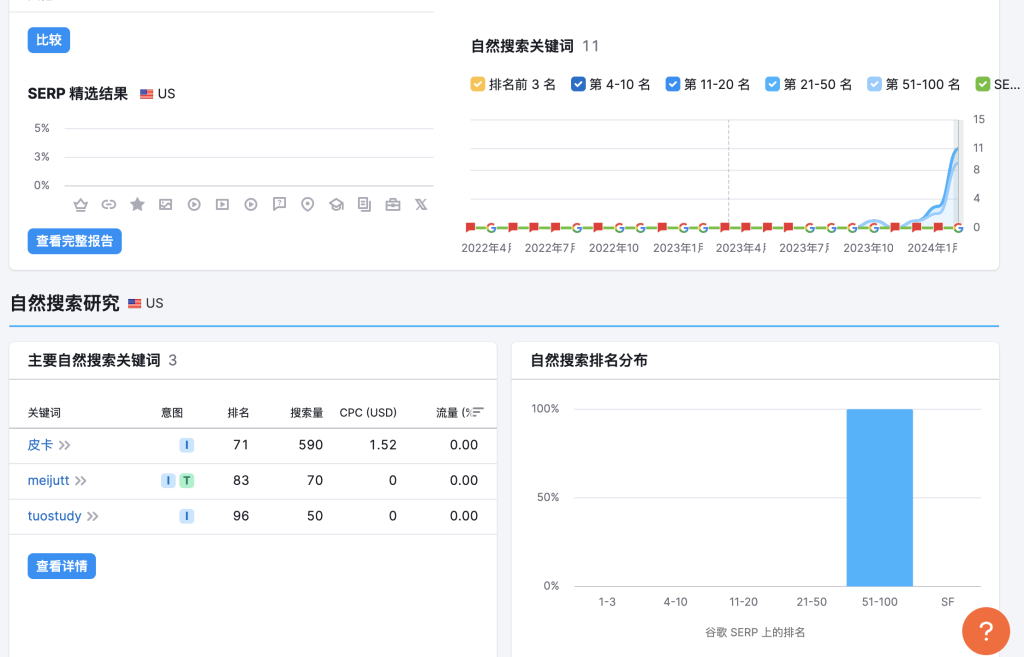This screenshot has width=1024, height=657.
Task: Sort by the 关键词 column header
Action: click(x=44, y=413)
